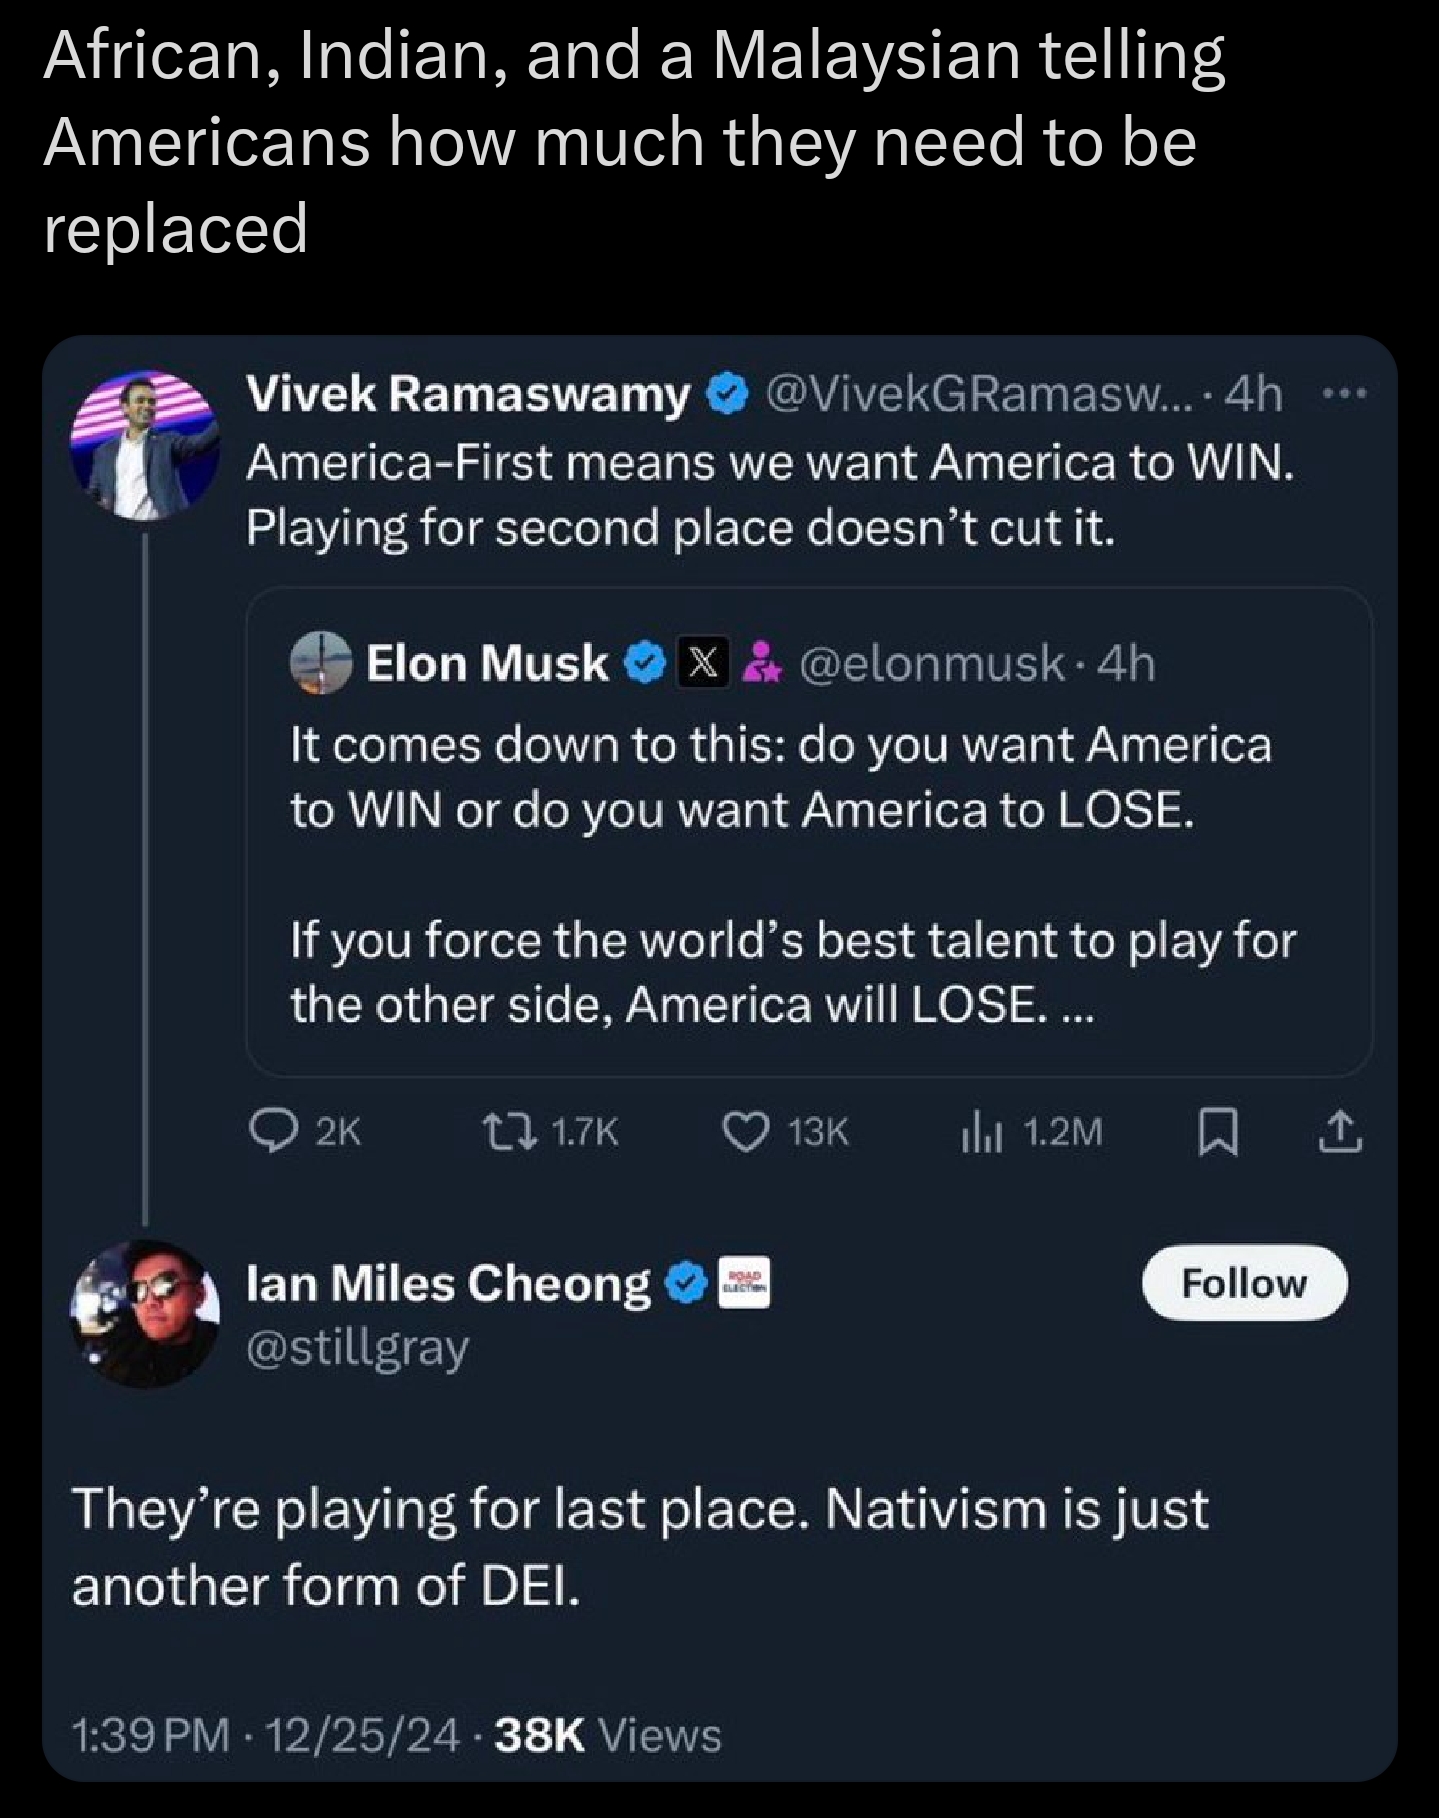The width and height of the screenshot is (1439, 1818).
Task: Bookmark the Vivek Ramaswamy tweet
Action: pyautogui.click(x=1217, y=1132)
